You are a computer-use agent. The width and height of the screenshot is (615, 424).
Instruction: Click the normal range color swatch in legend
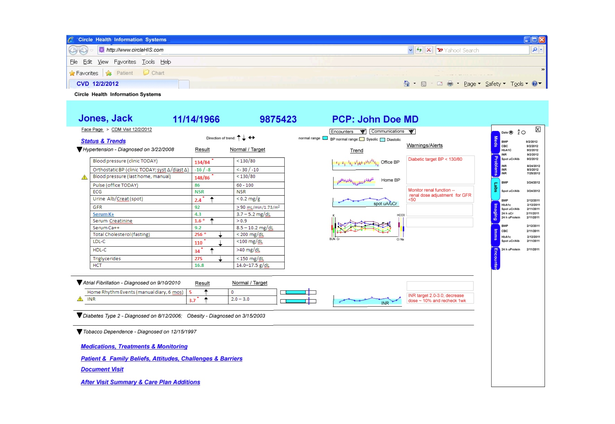pos(325,138)
